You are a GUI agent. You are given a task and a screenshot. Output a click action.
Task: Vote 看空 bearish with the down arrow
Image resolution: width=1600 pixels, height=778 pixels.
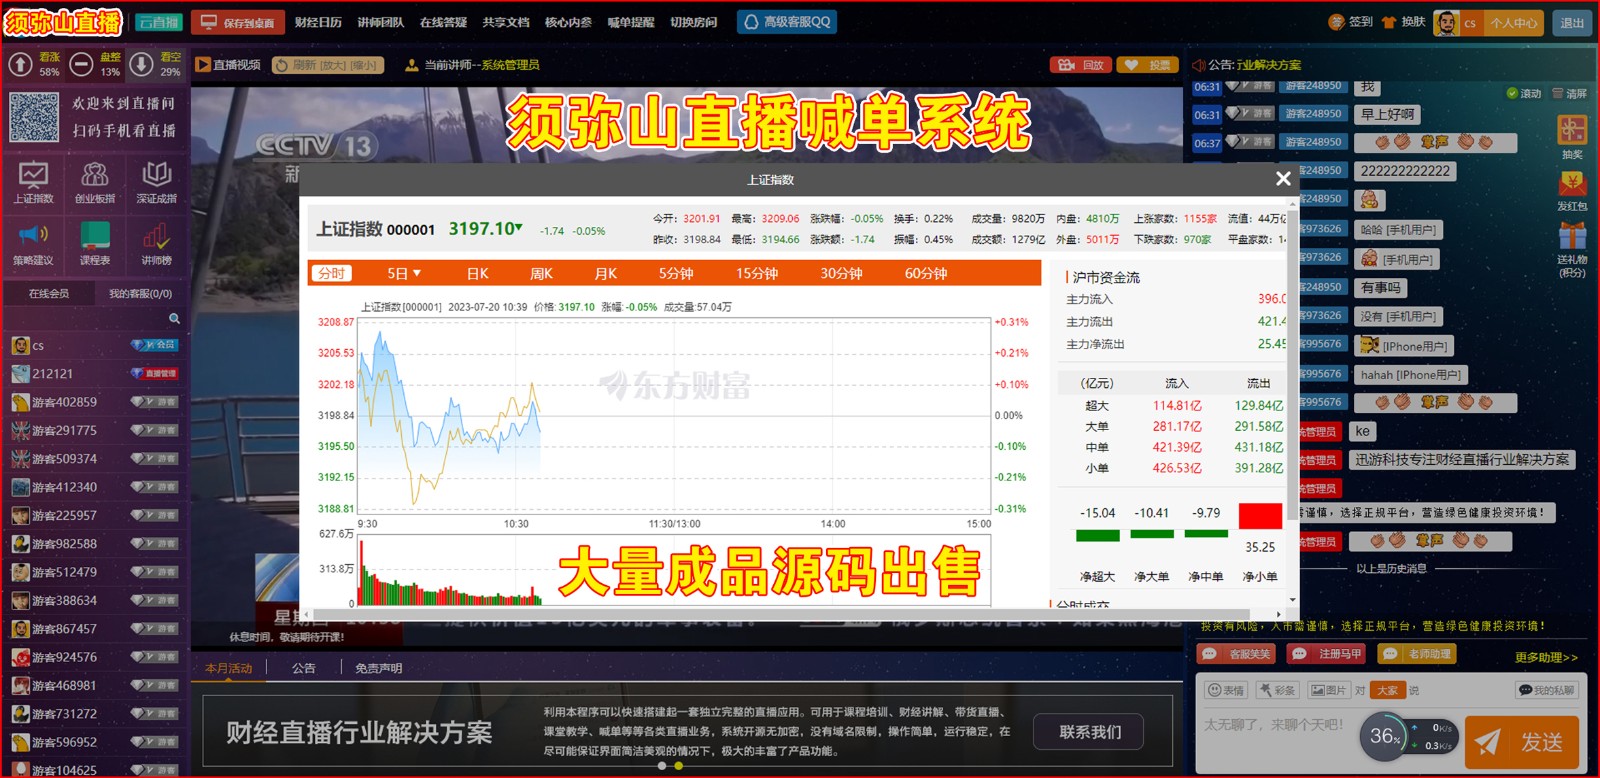(142, 65)
